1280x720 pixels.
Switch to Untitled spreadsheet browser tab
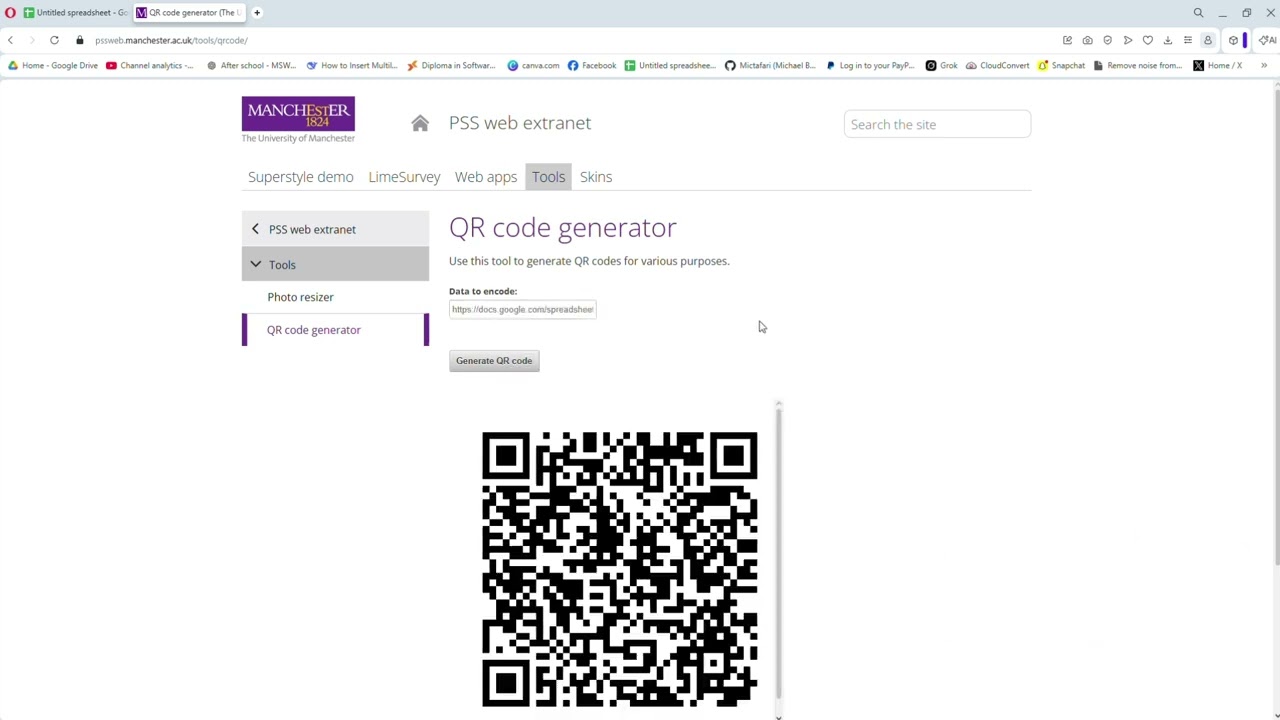point(75,13)
